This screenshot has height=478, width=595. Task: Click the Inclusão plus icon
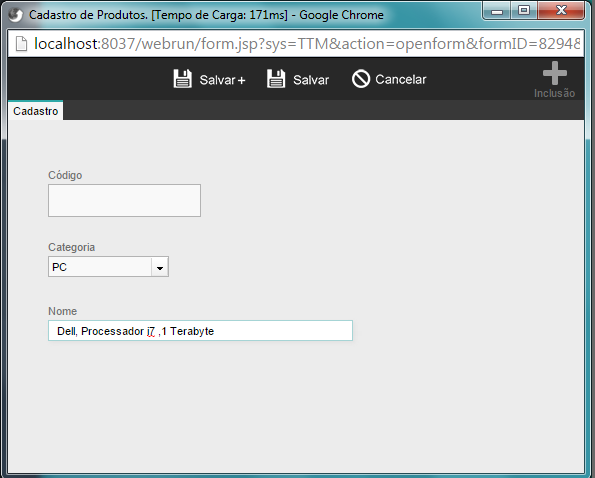[555, 73]
